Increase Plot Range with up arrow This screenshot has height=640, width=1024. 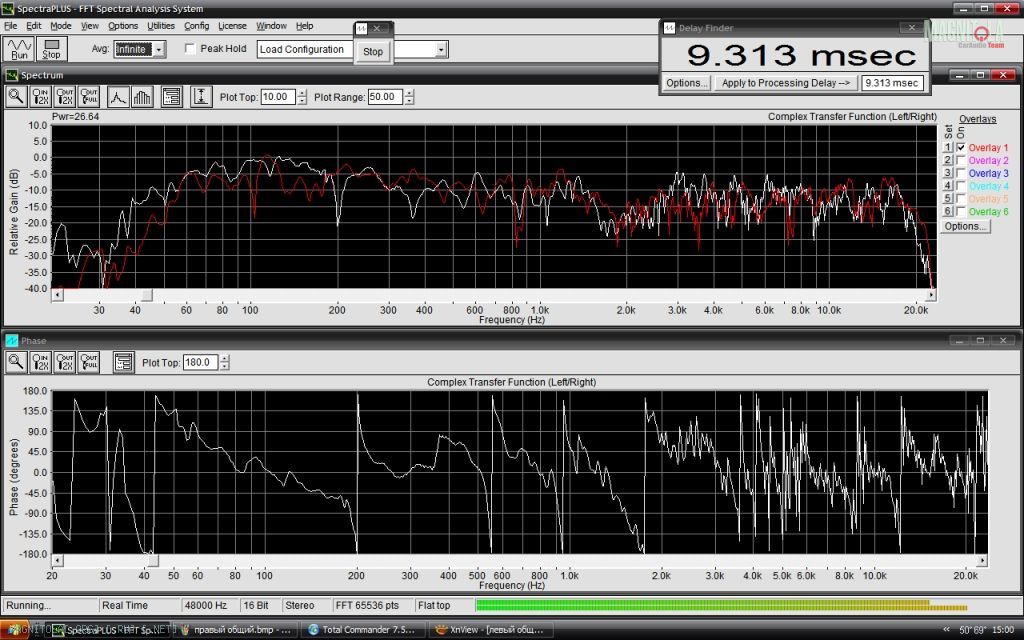[409, 93]
